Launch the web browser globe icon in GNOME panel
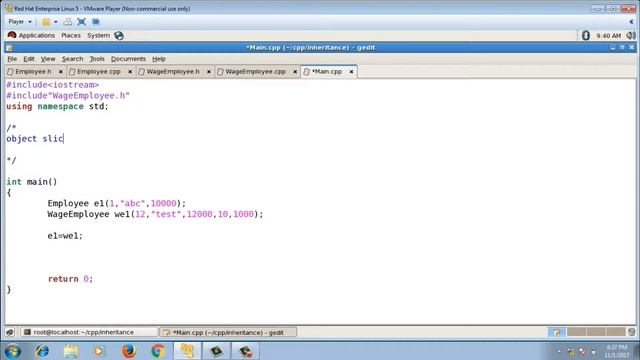This screenshot has width=640, height=360. (119, 36)
